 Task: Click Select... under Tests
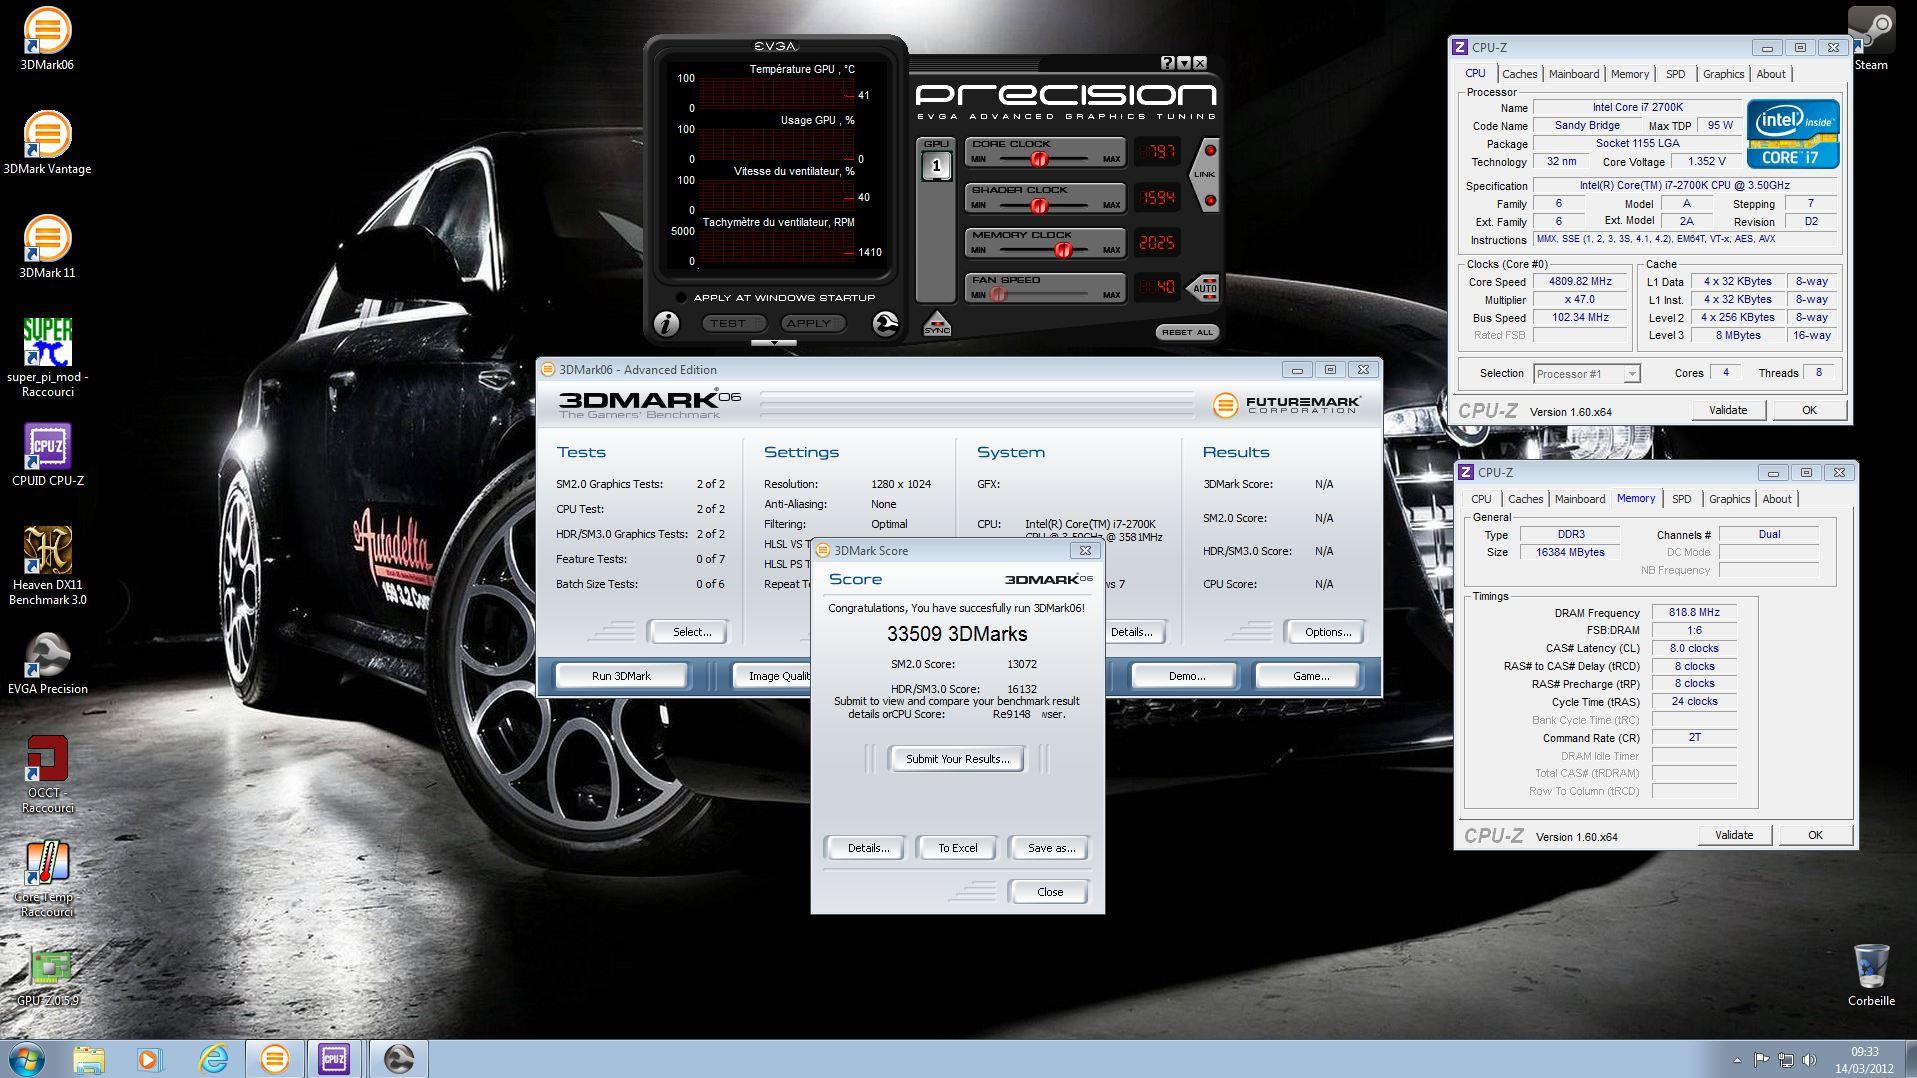692,632
